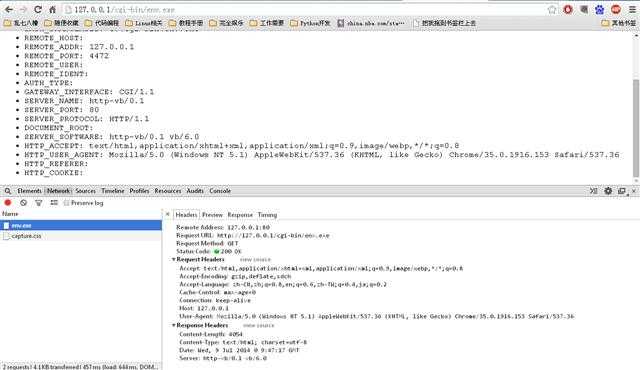Click the page's vertical scrollbar thumb
Screen dimensions: 640x370
point(636,129)
